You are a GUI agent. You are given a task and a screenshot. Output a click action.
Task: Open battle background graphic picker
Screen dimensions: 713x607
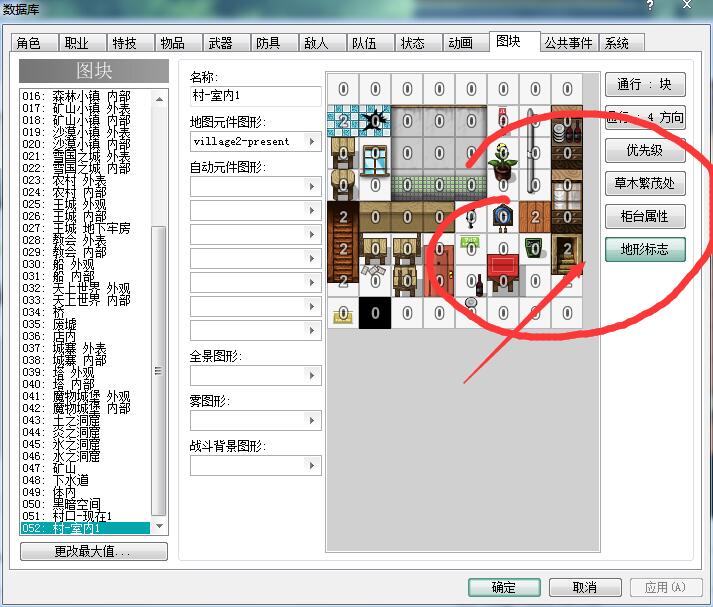point(312,466)
